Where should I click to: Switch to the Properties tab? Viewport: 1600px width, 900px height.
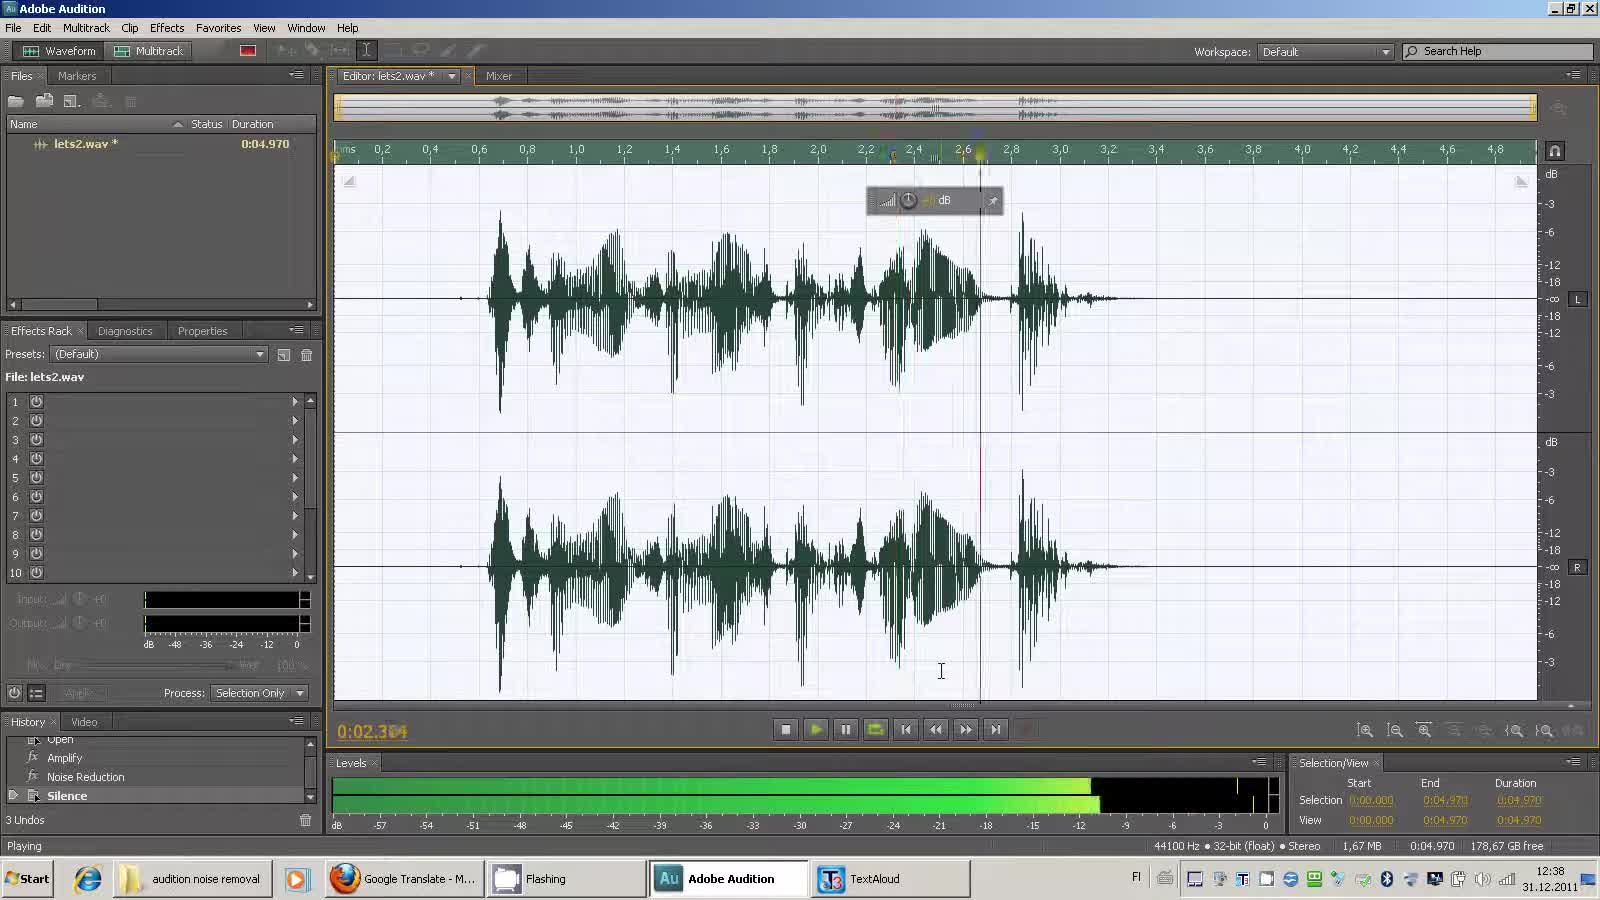point(202,331)
